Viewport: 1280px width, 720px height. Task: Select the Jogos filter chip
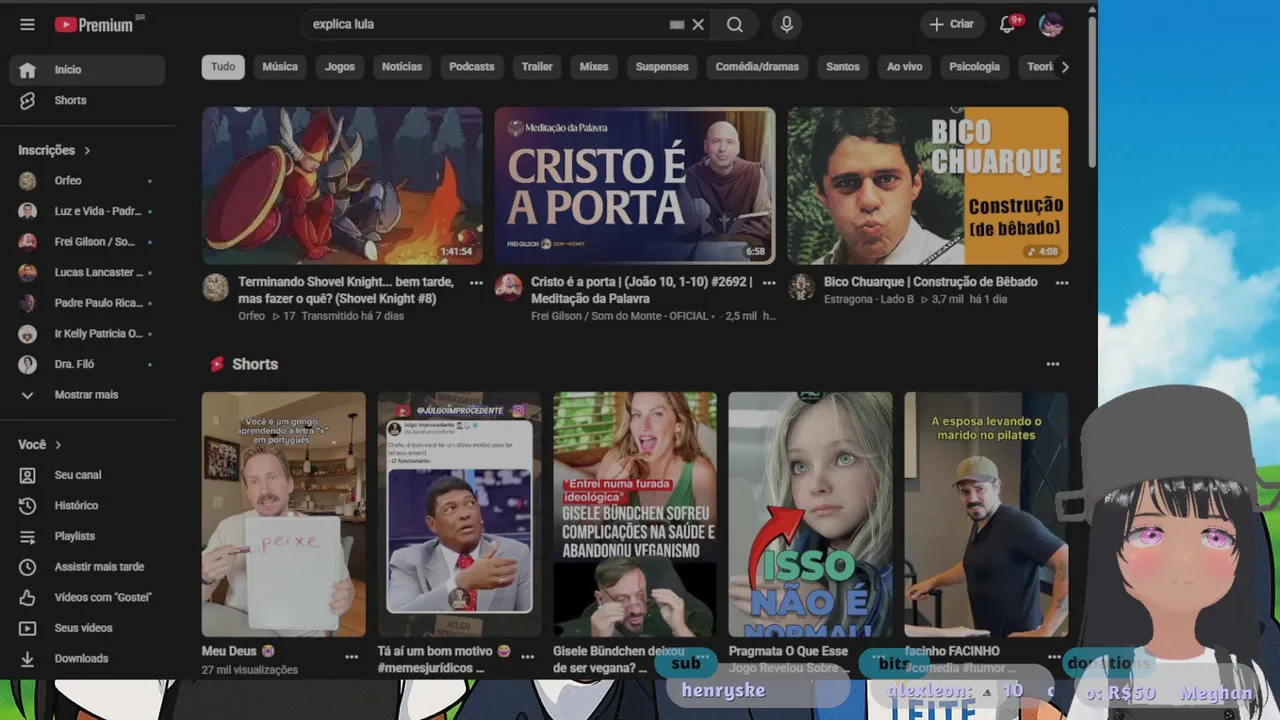click(x=340, y=67)
